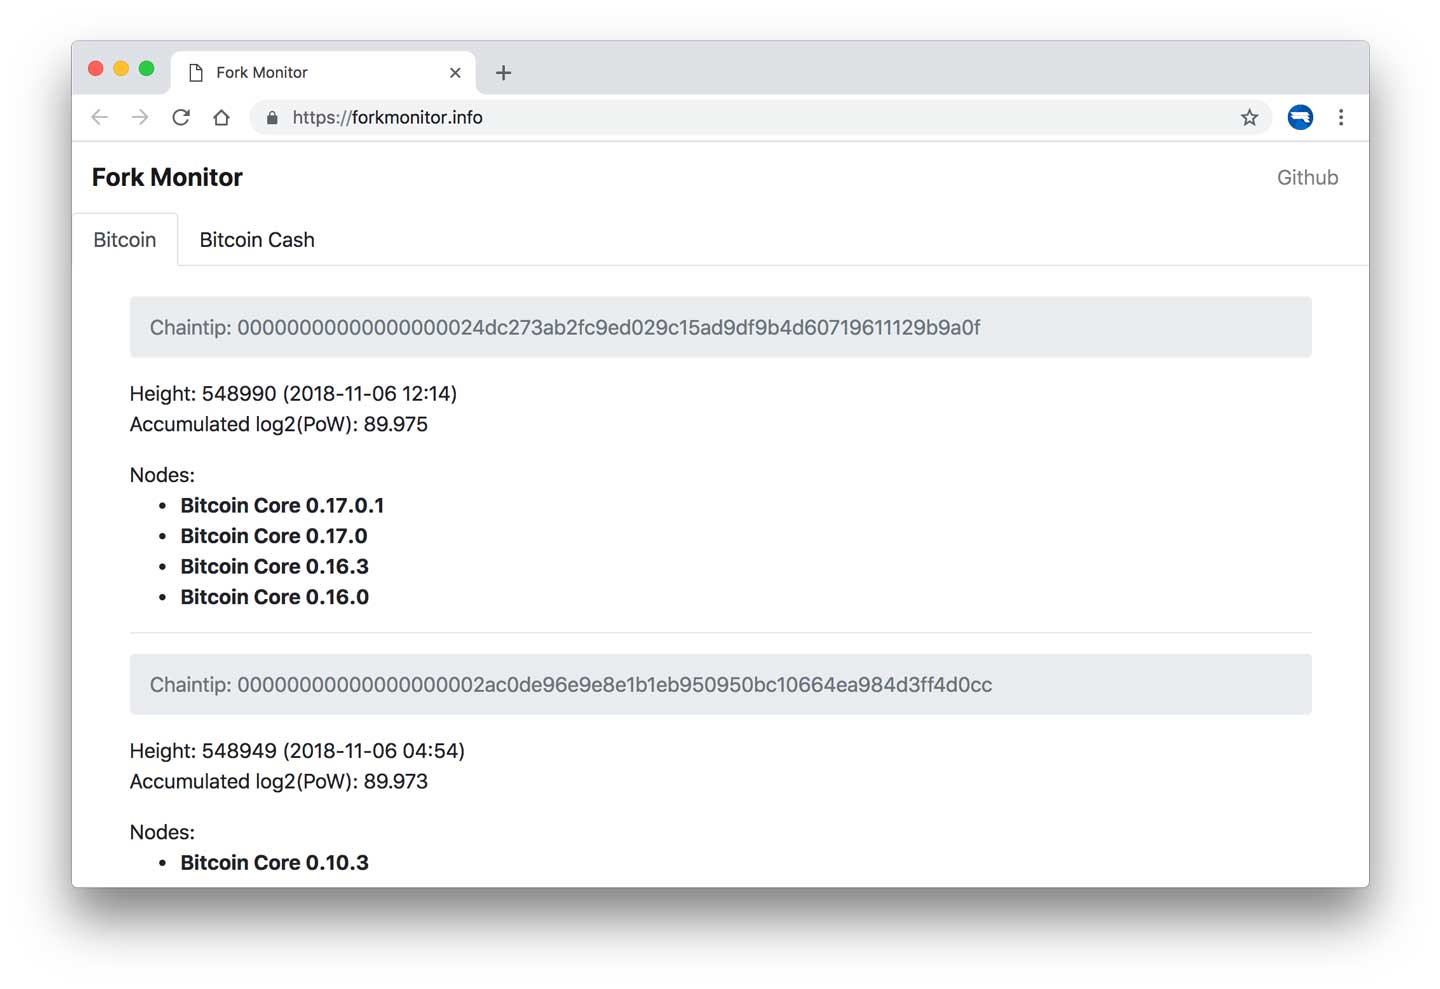Screen dimensions: 1440x989
Task: Select Bitcoin Core 0.10.3 node
Action: [x=274, y=863]
